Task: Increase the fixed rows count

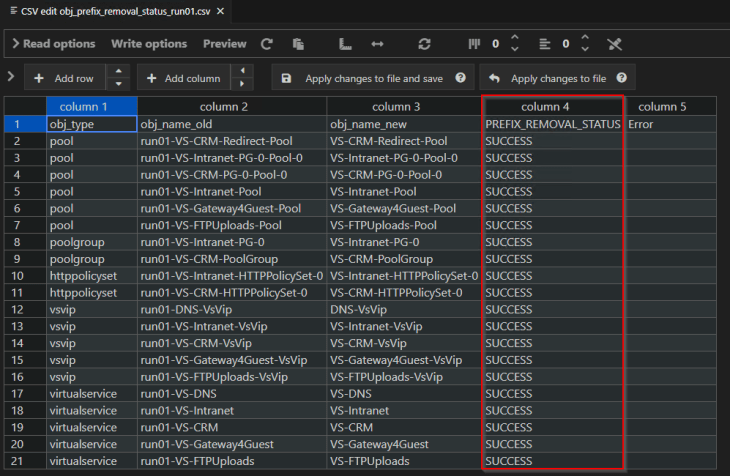Action: [x=585, y=38]
